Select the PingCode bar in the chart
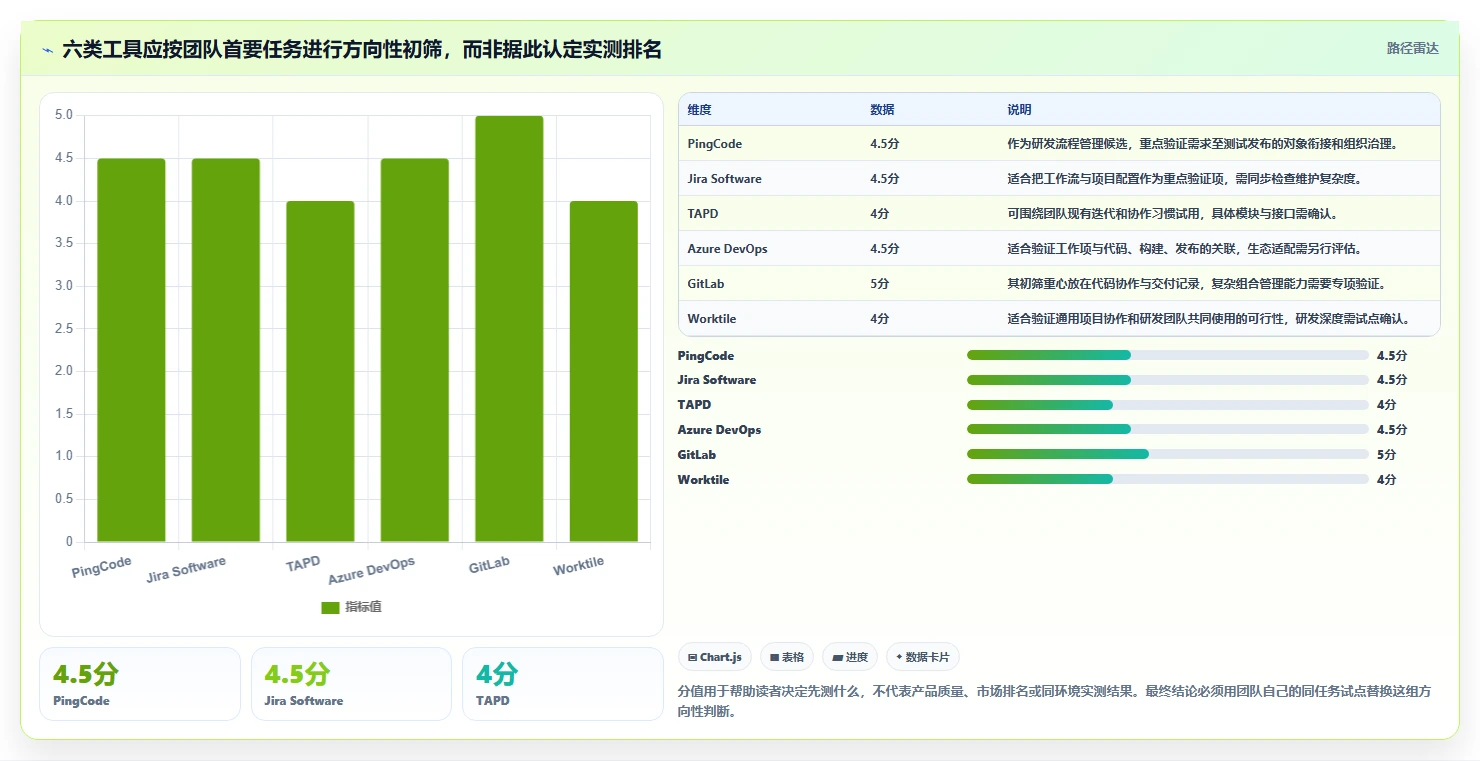 131,350
